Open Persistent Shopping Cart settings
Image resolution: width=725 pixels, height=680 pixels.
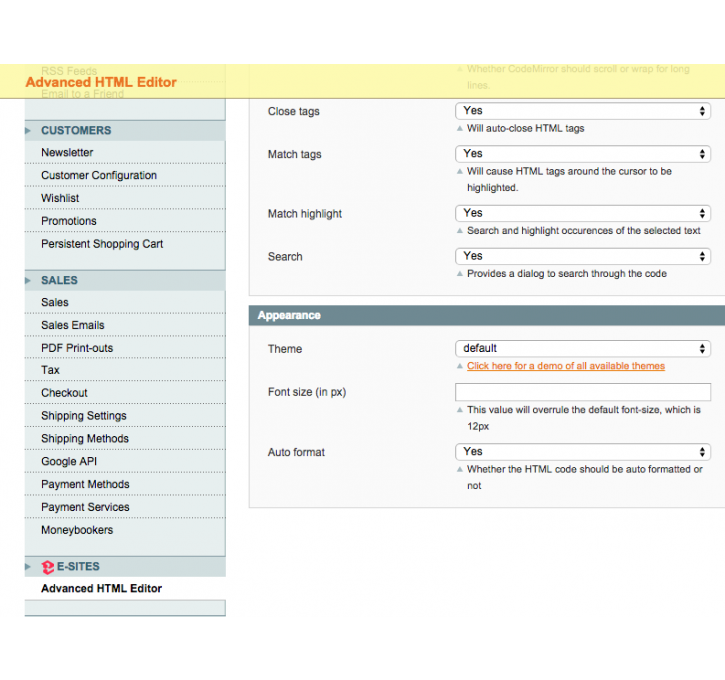click(x=102, y=244)
